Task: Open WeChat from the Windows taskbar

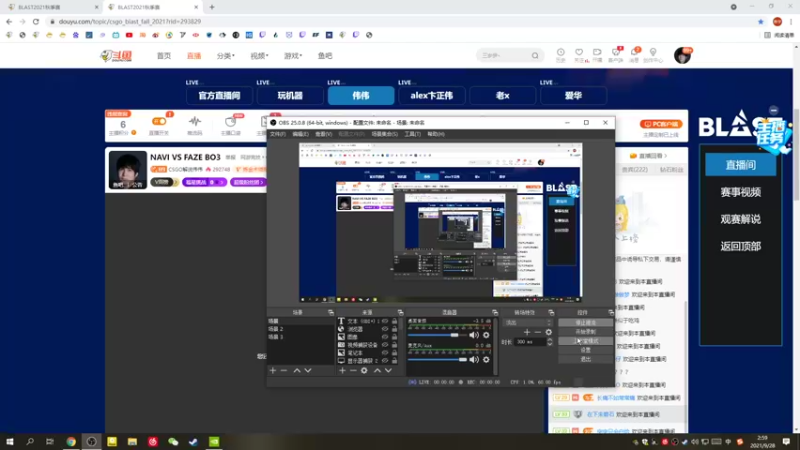Action: tap(173, 441)
